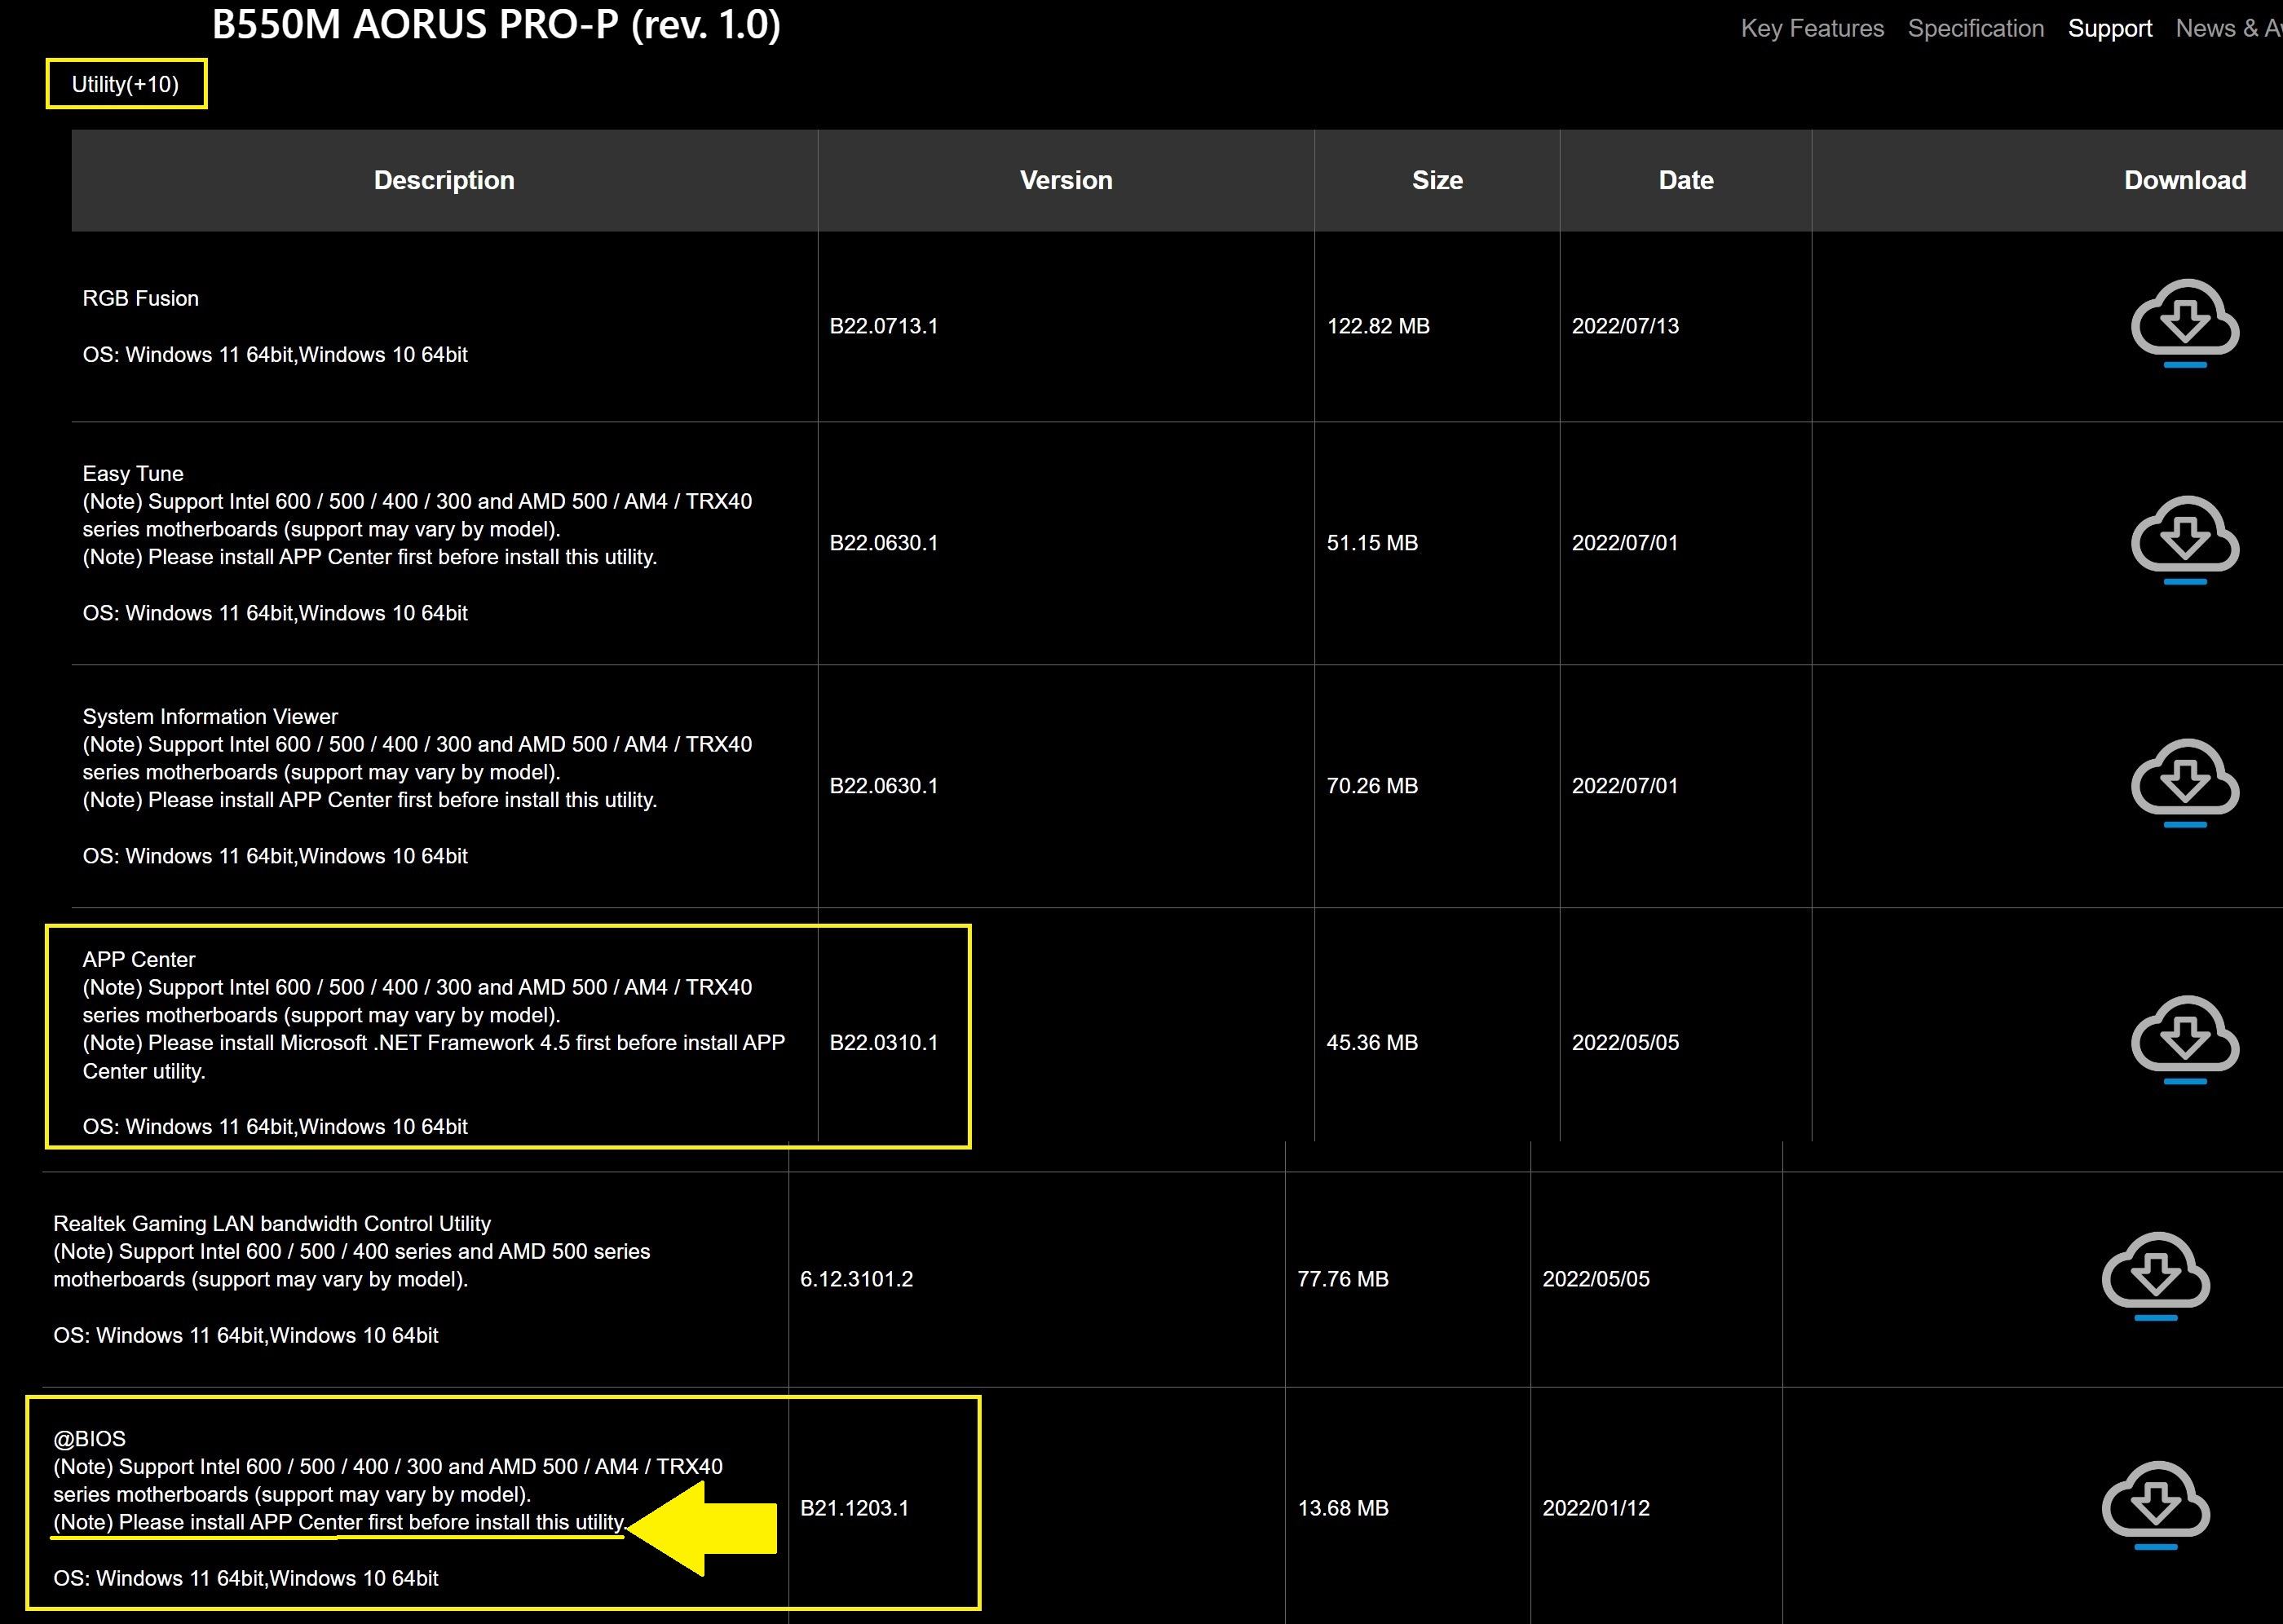
Task: Select System Information Viewer version B22.0630.1
Action: pos(884,786)
